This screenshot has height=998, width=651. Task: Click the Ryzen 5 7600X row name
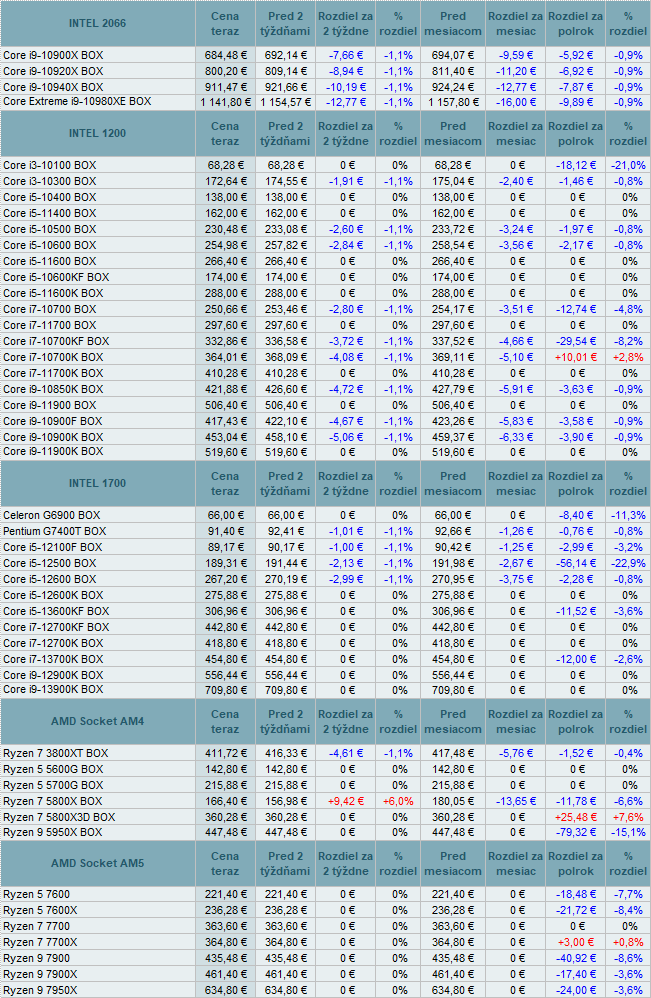point(40,911)
